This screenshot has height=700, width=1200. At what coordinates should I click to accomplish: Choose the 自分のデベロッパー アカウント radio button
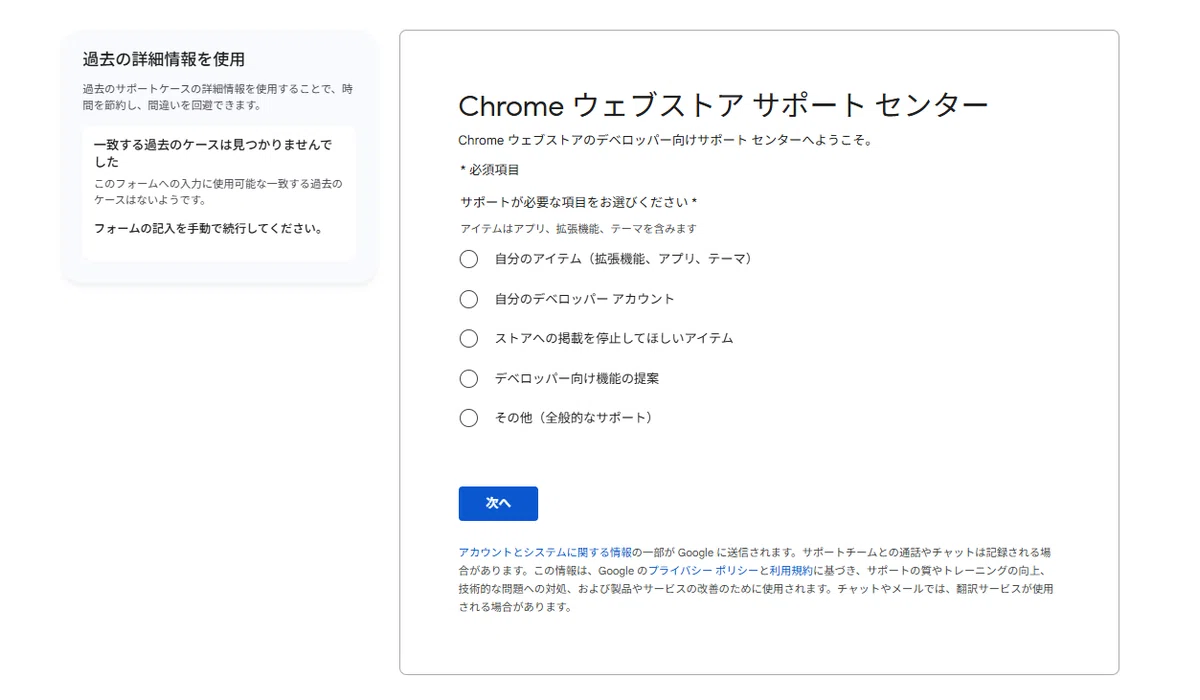469,299
